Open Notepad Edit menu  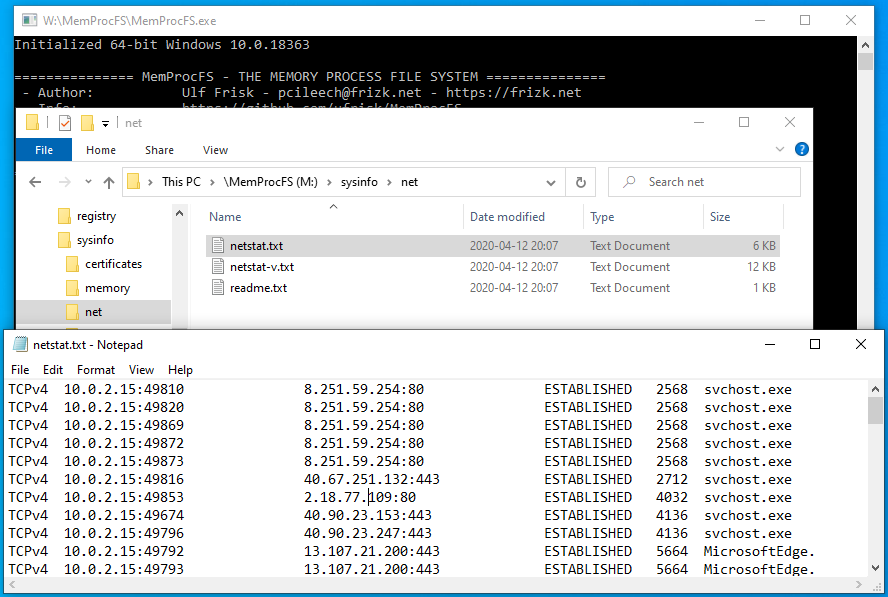pos(53,370)
